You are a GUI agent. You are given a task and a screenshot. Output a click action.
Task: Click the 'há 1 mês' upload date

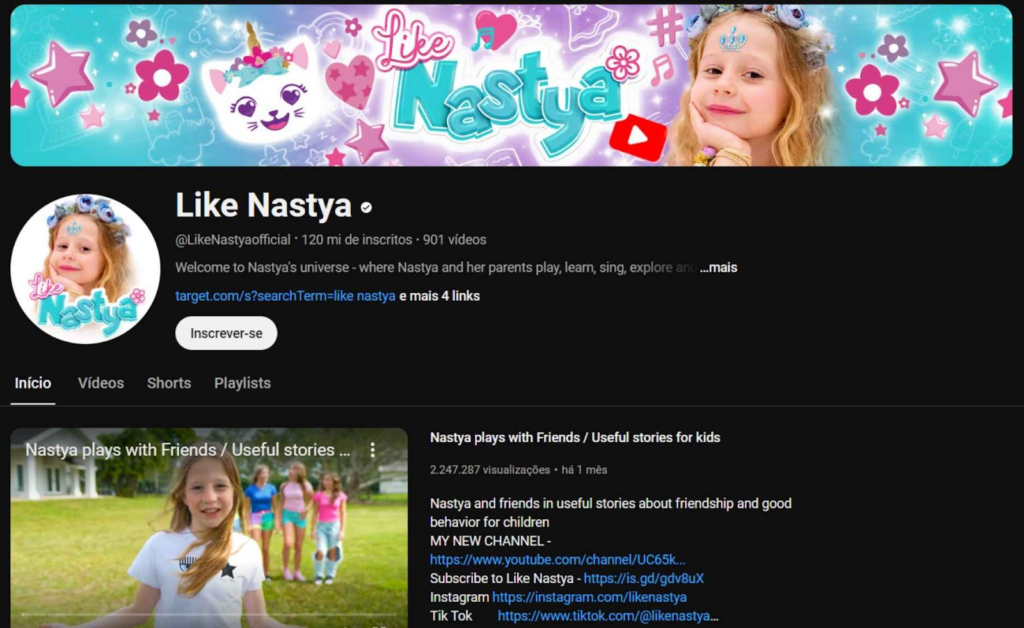pos(584,469)
